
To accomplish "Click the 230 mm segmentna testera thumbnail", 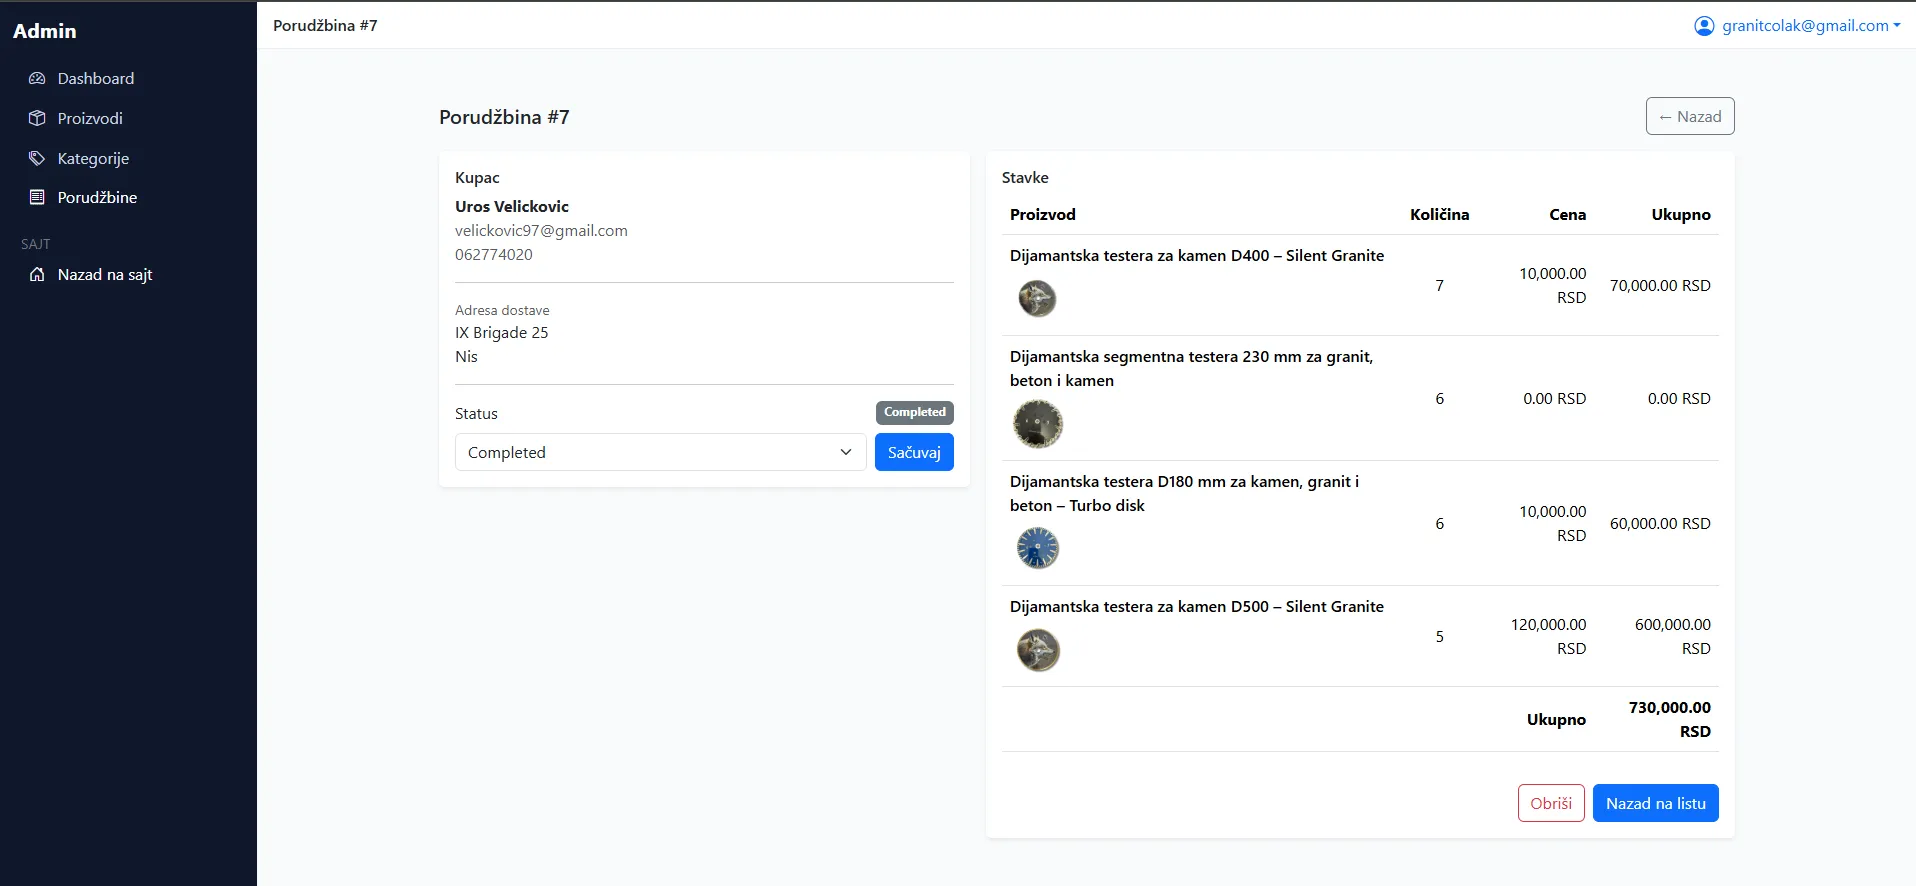I will [x=1038, y=424].
